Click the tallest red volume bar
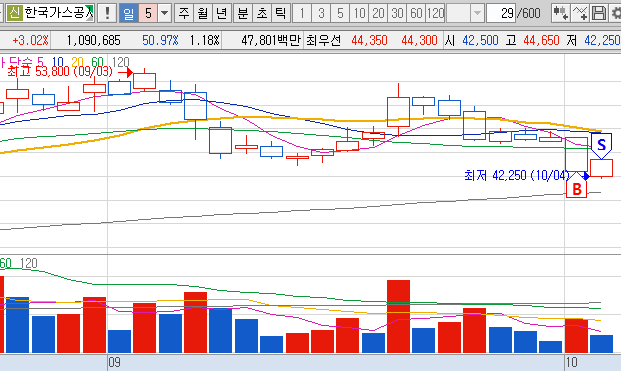 [x=398, y=316]
